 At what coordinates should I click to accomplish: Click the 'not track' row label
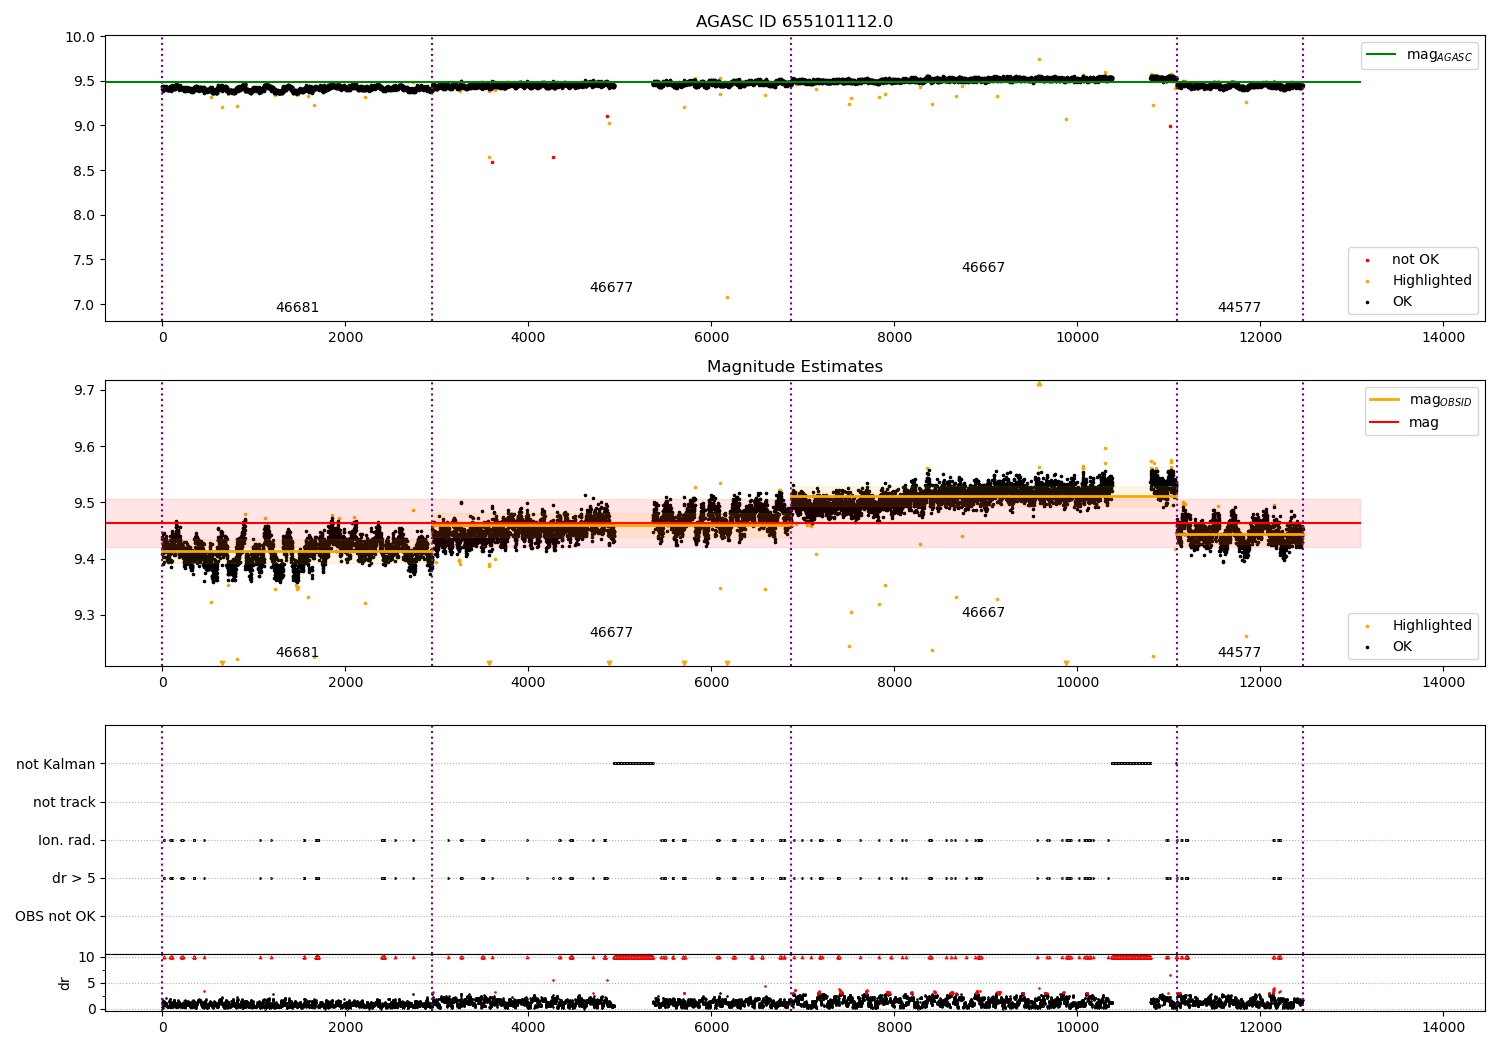pos(64,802)
